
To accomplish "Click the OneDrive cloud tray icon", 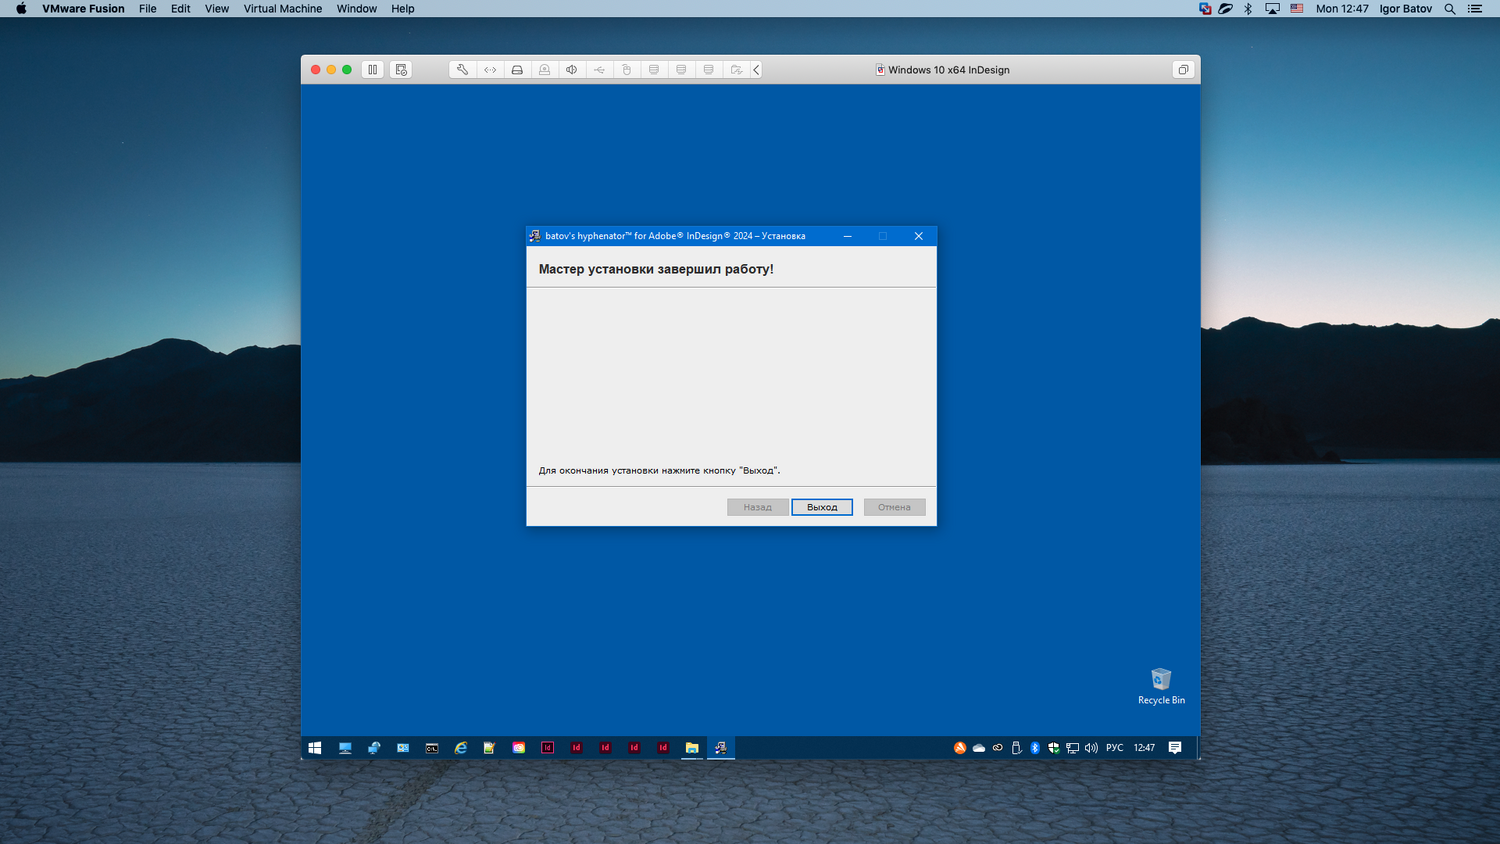I will pos(979,748).
